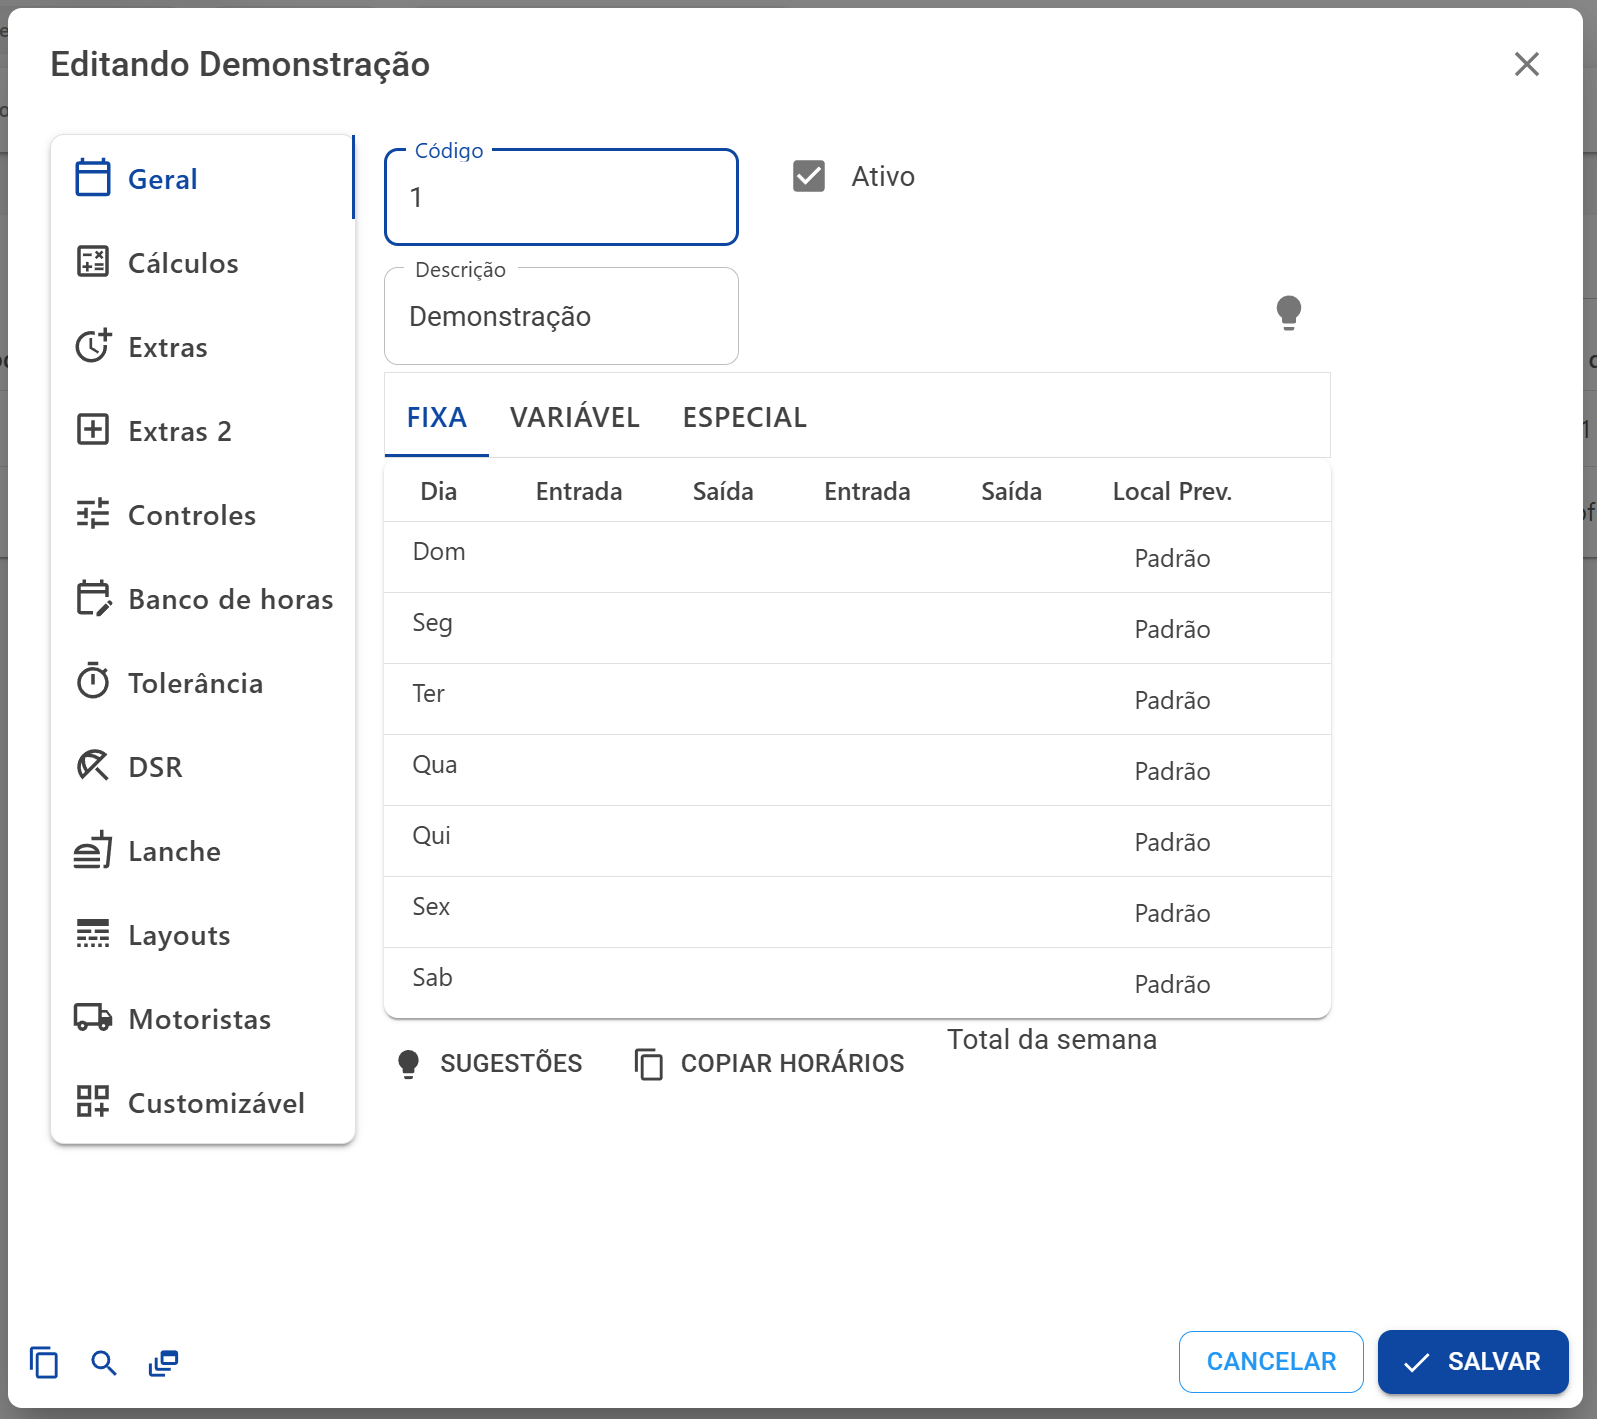The width and height of the screenshot is (1597, 1419).
Task: Click the Local Prev. column header
Action: pyautogui.click(x=1172, y=491)
